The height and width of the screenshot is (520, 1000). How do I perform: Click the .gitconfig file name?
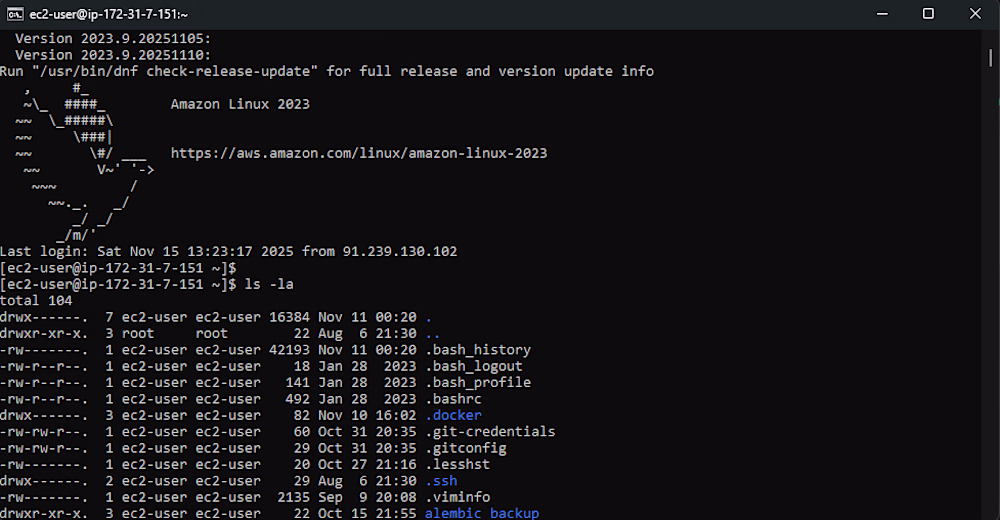(x=466, y=449)
